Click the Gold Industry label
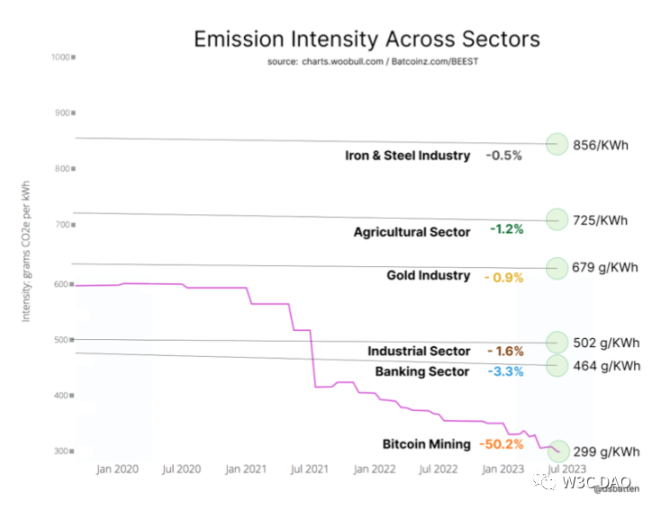 click(428, 275)
